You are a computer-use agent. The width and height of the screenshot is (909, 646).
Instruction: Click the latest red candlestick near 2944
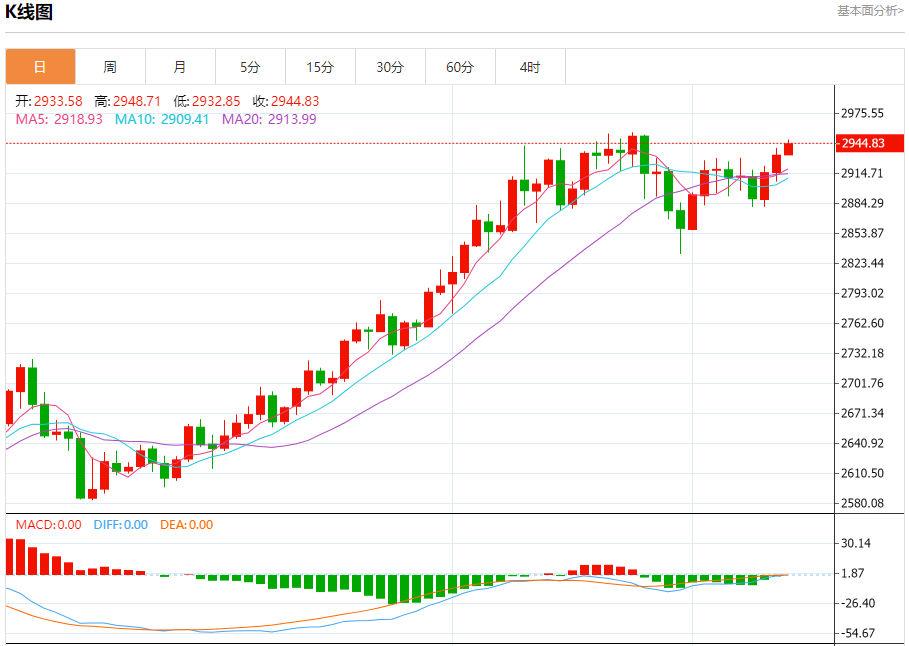click(x=788, y=148)
